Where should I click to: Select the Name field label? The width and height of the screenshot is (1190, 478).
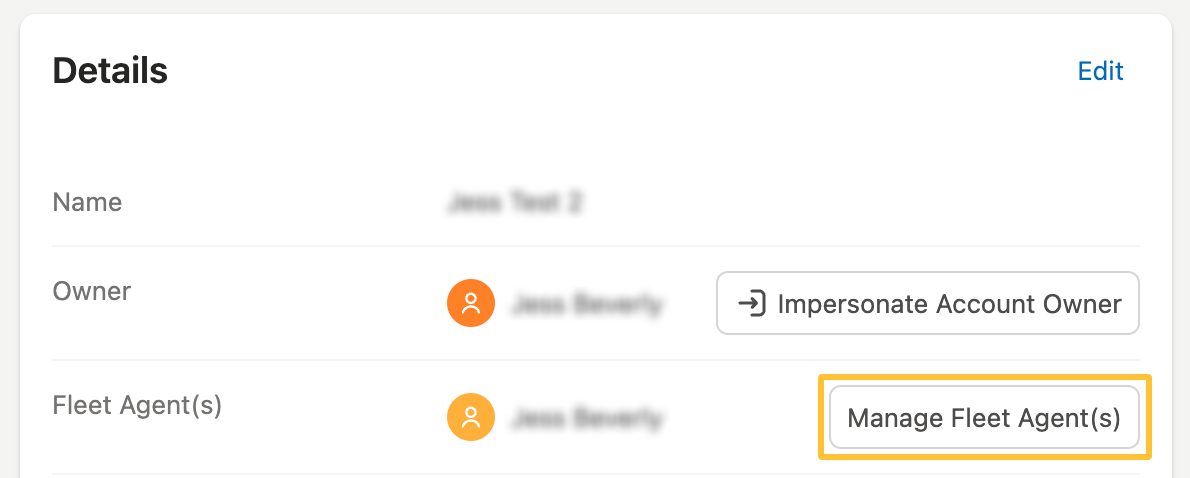click(x=87, y=202)
